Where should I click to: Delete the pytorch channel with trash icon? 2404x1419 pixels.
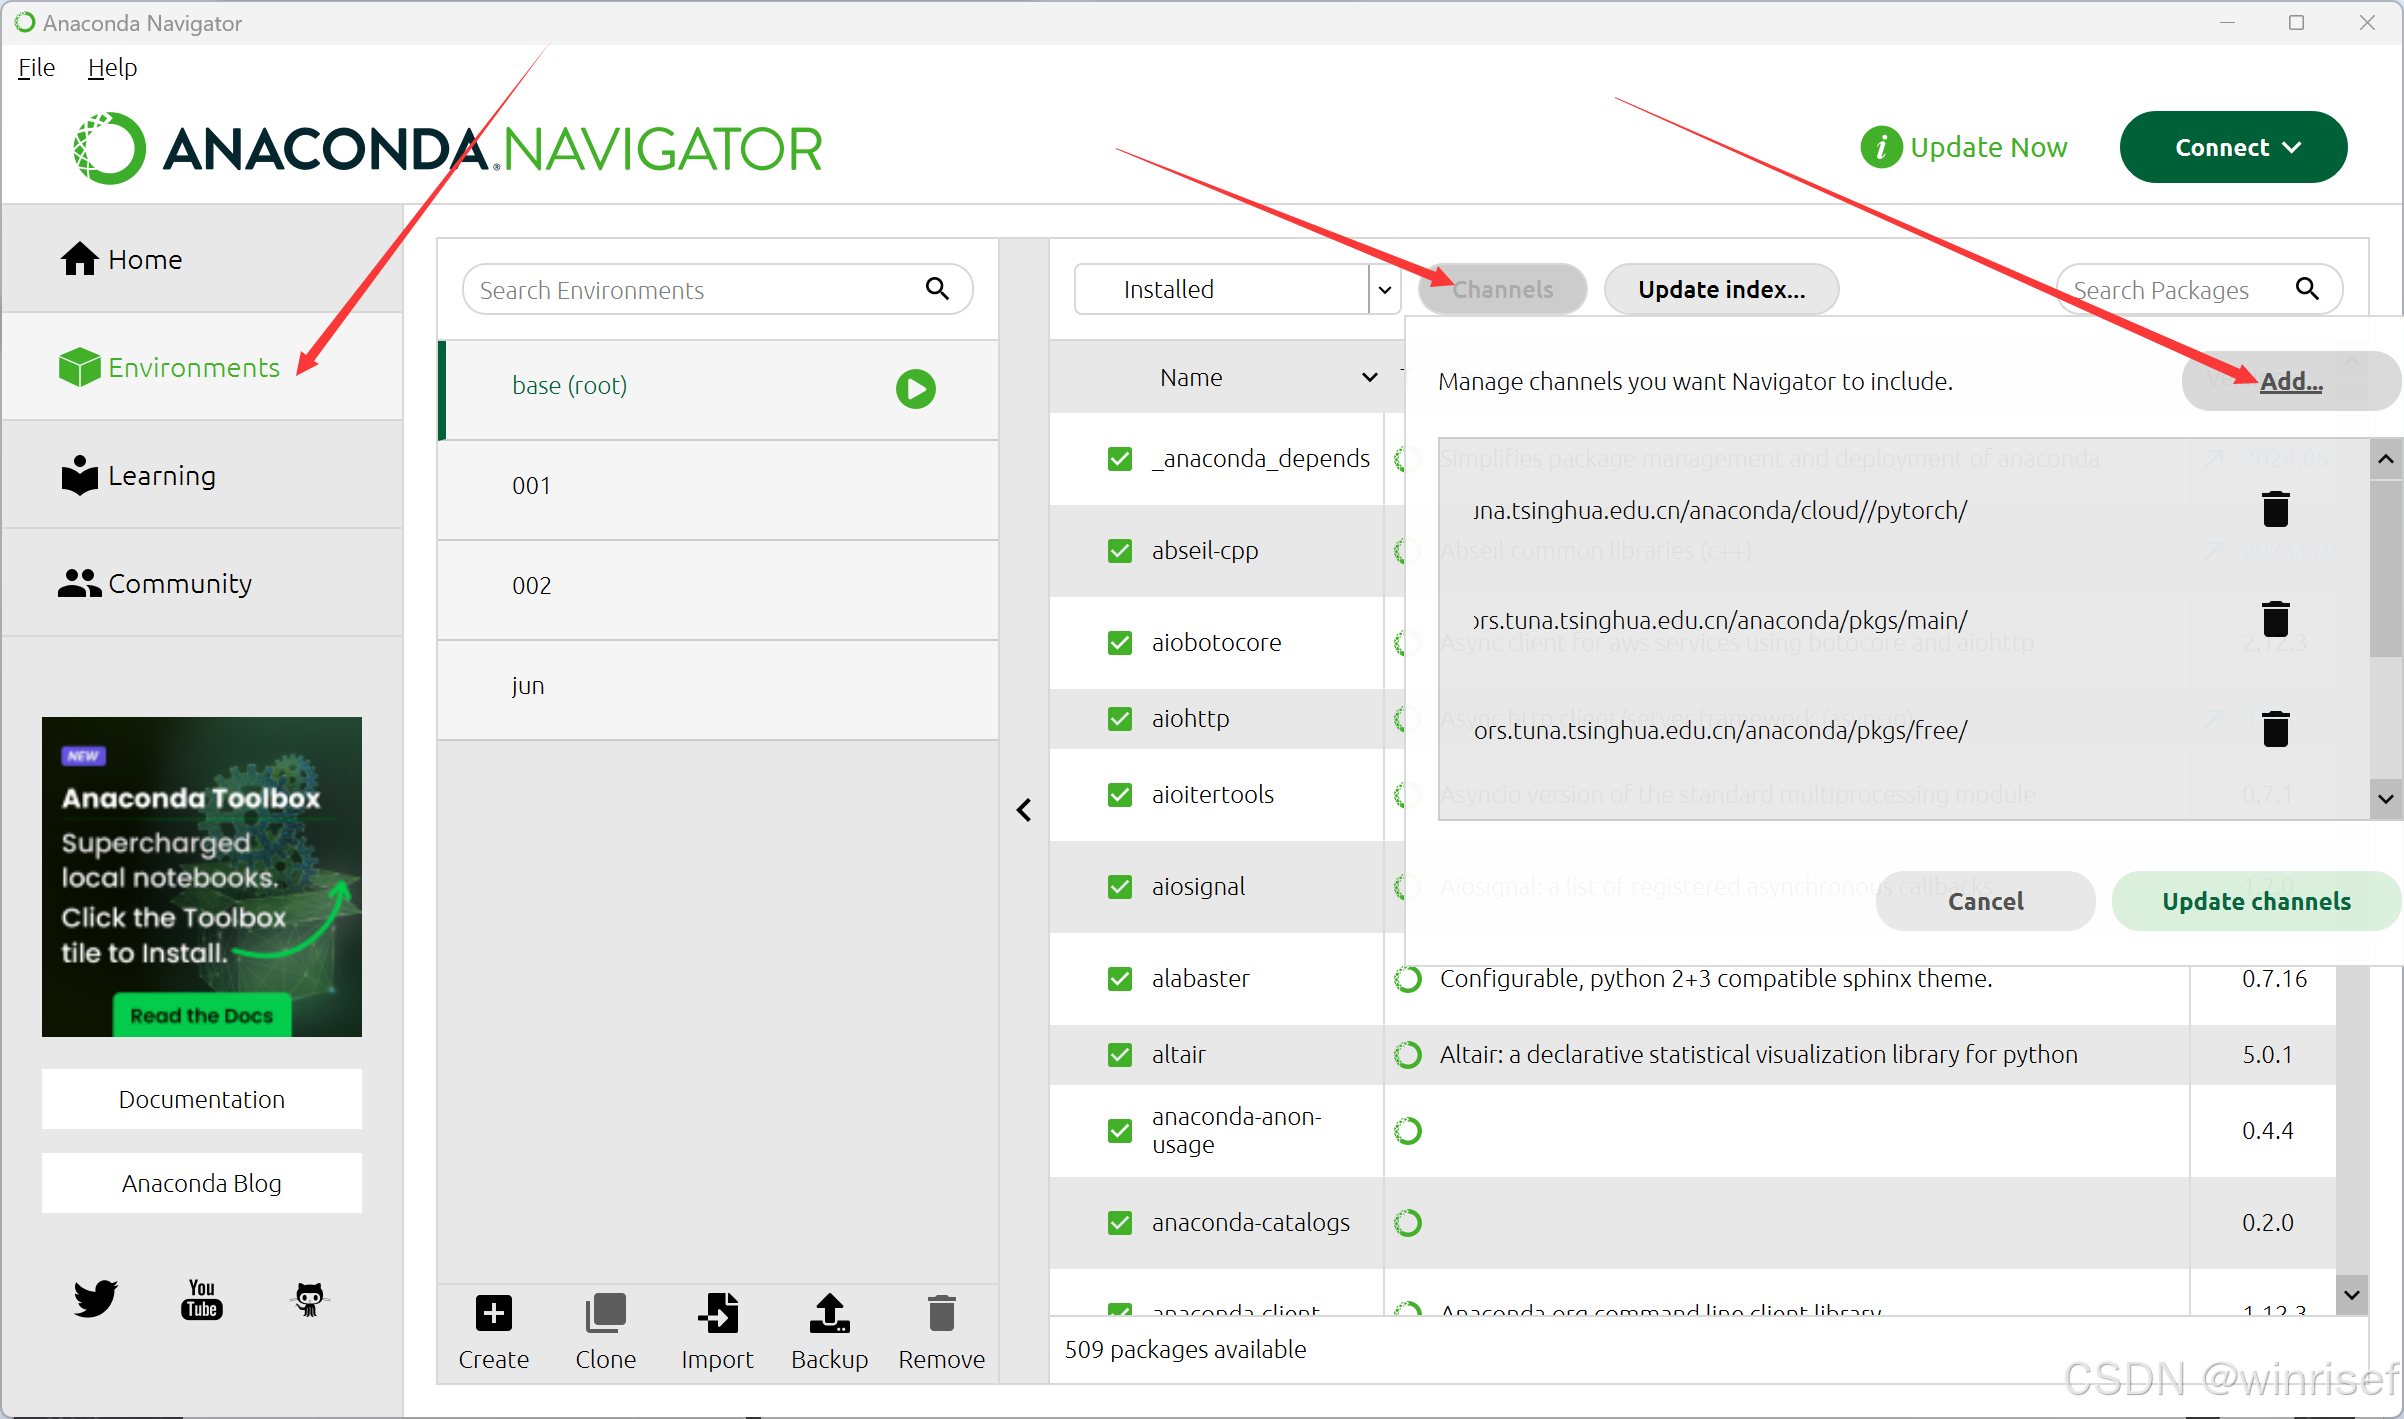[2275, 509]
